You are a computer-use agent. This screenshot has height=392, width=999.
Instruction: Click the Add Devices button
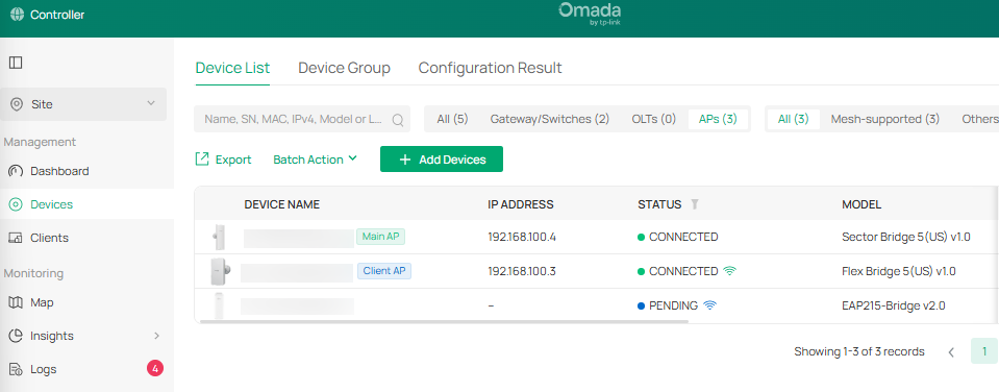pos(442,159)
